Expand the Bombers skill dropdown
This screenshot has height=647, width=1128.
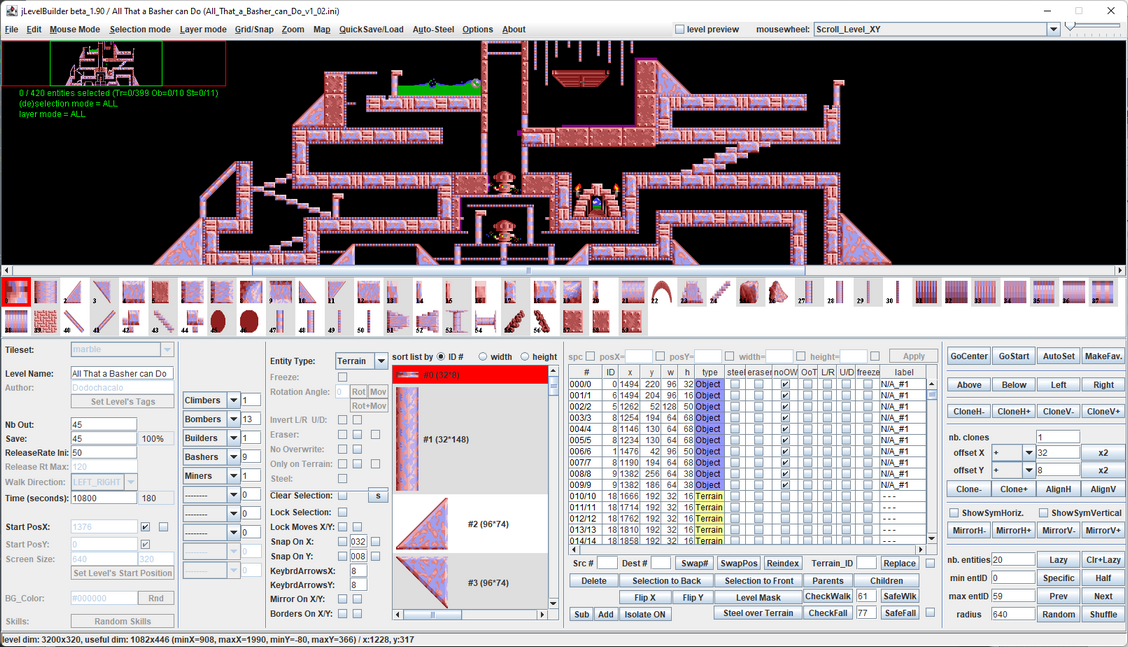click(x=233, y=419)
